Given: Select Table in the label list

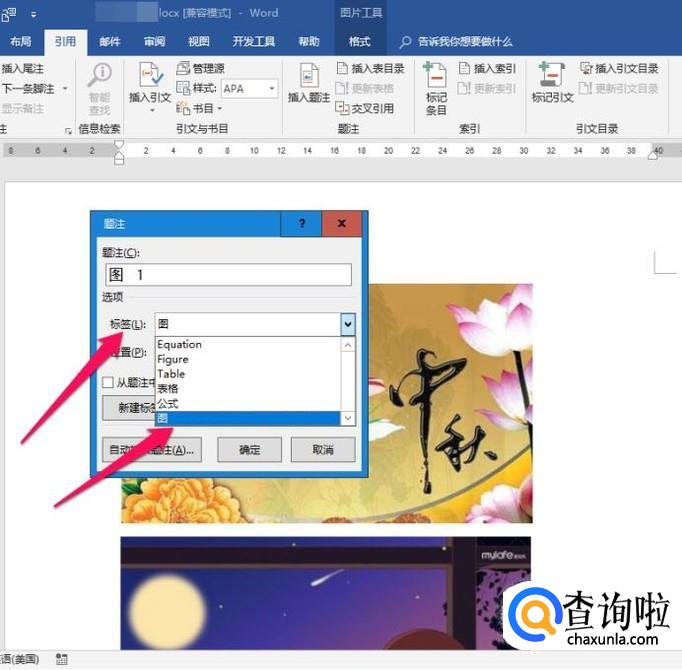Looking at the screenshot, I should (x=248, y=374).
